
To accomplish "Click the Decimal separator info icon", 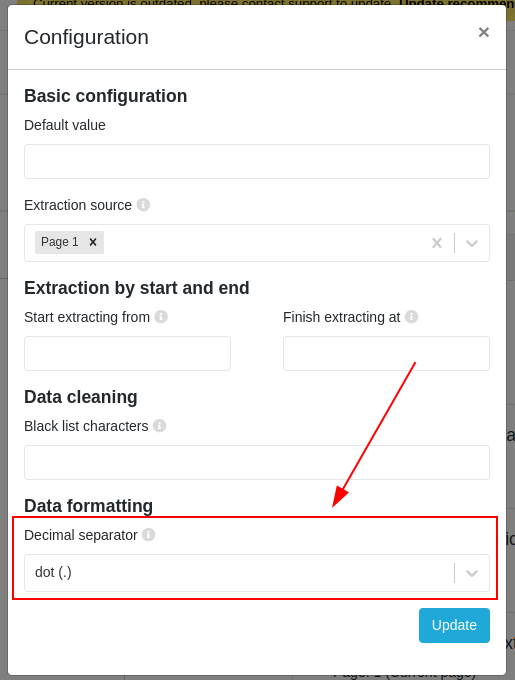I will pos(149,535).
